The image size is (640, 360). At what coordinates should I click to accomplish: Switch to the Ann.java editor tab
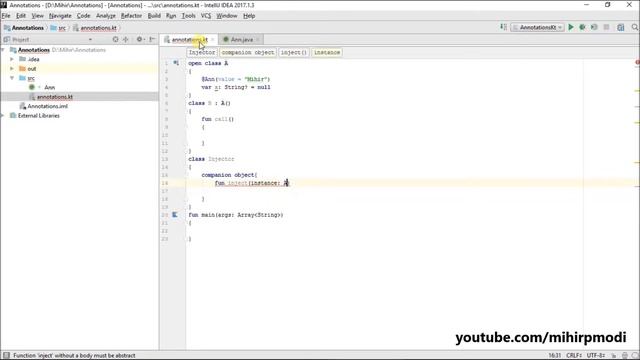click(x=241, y=40)
